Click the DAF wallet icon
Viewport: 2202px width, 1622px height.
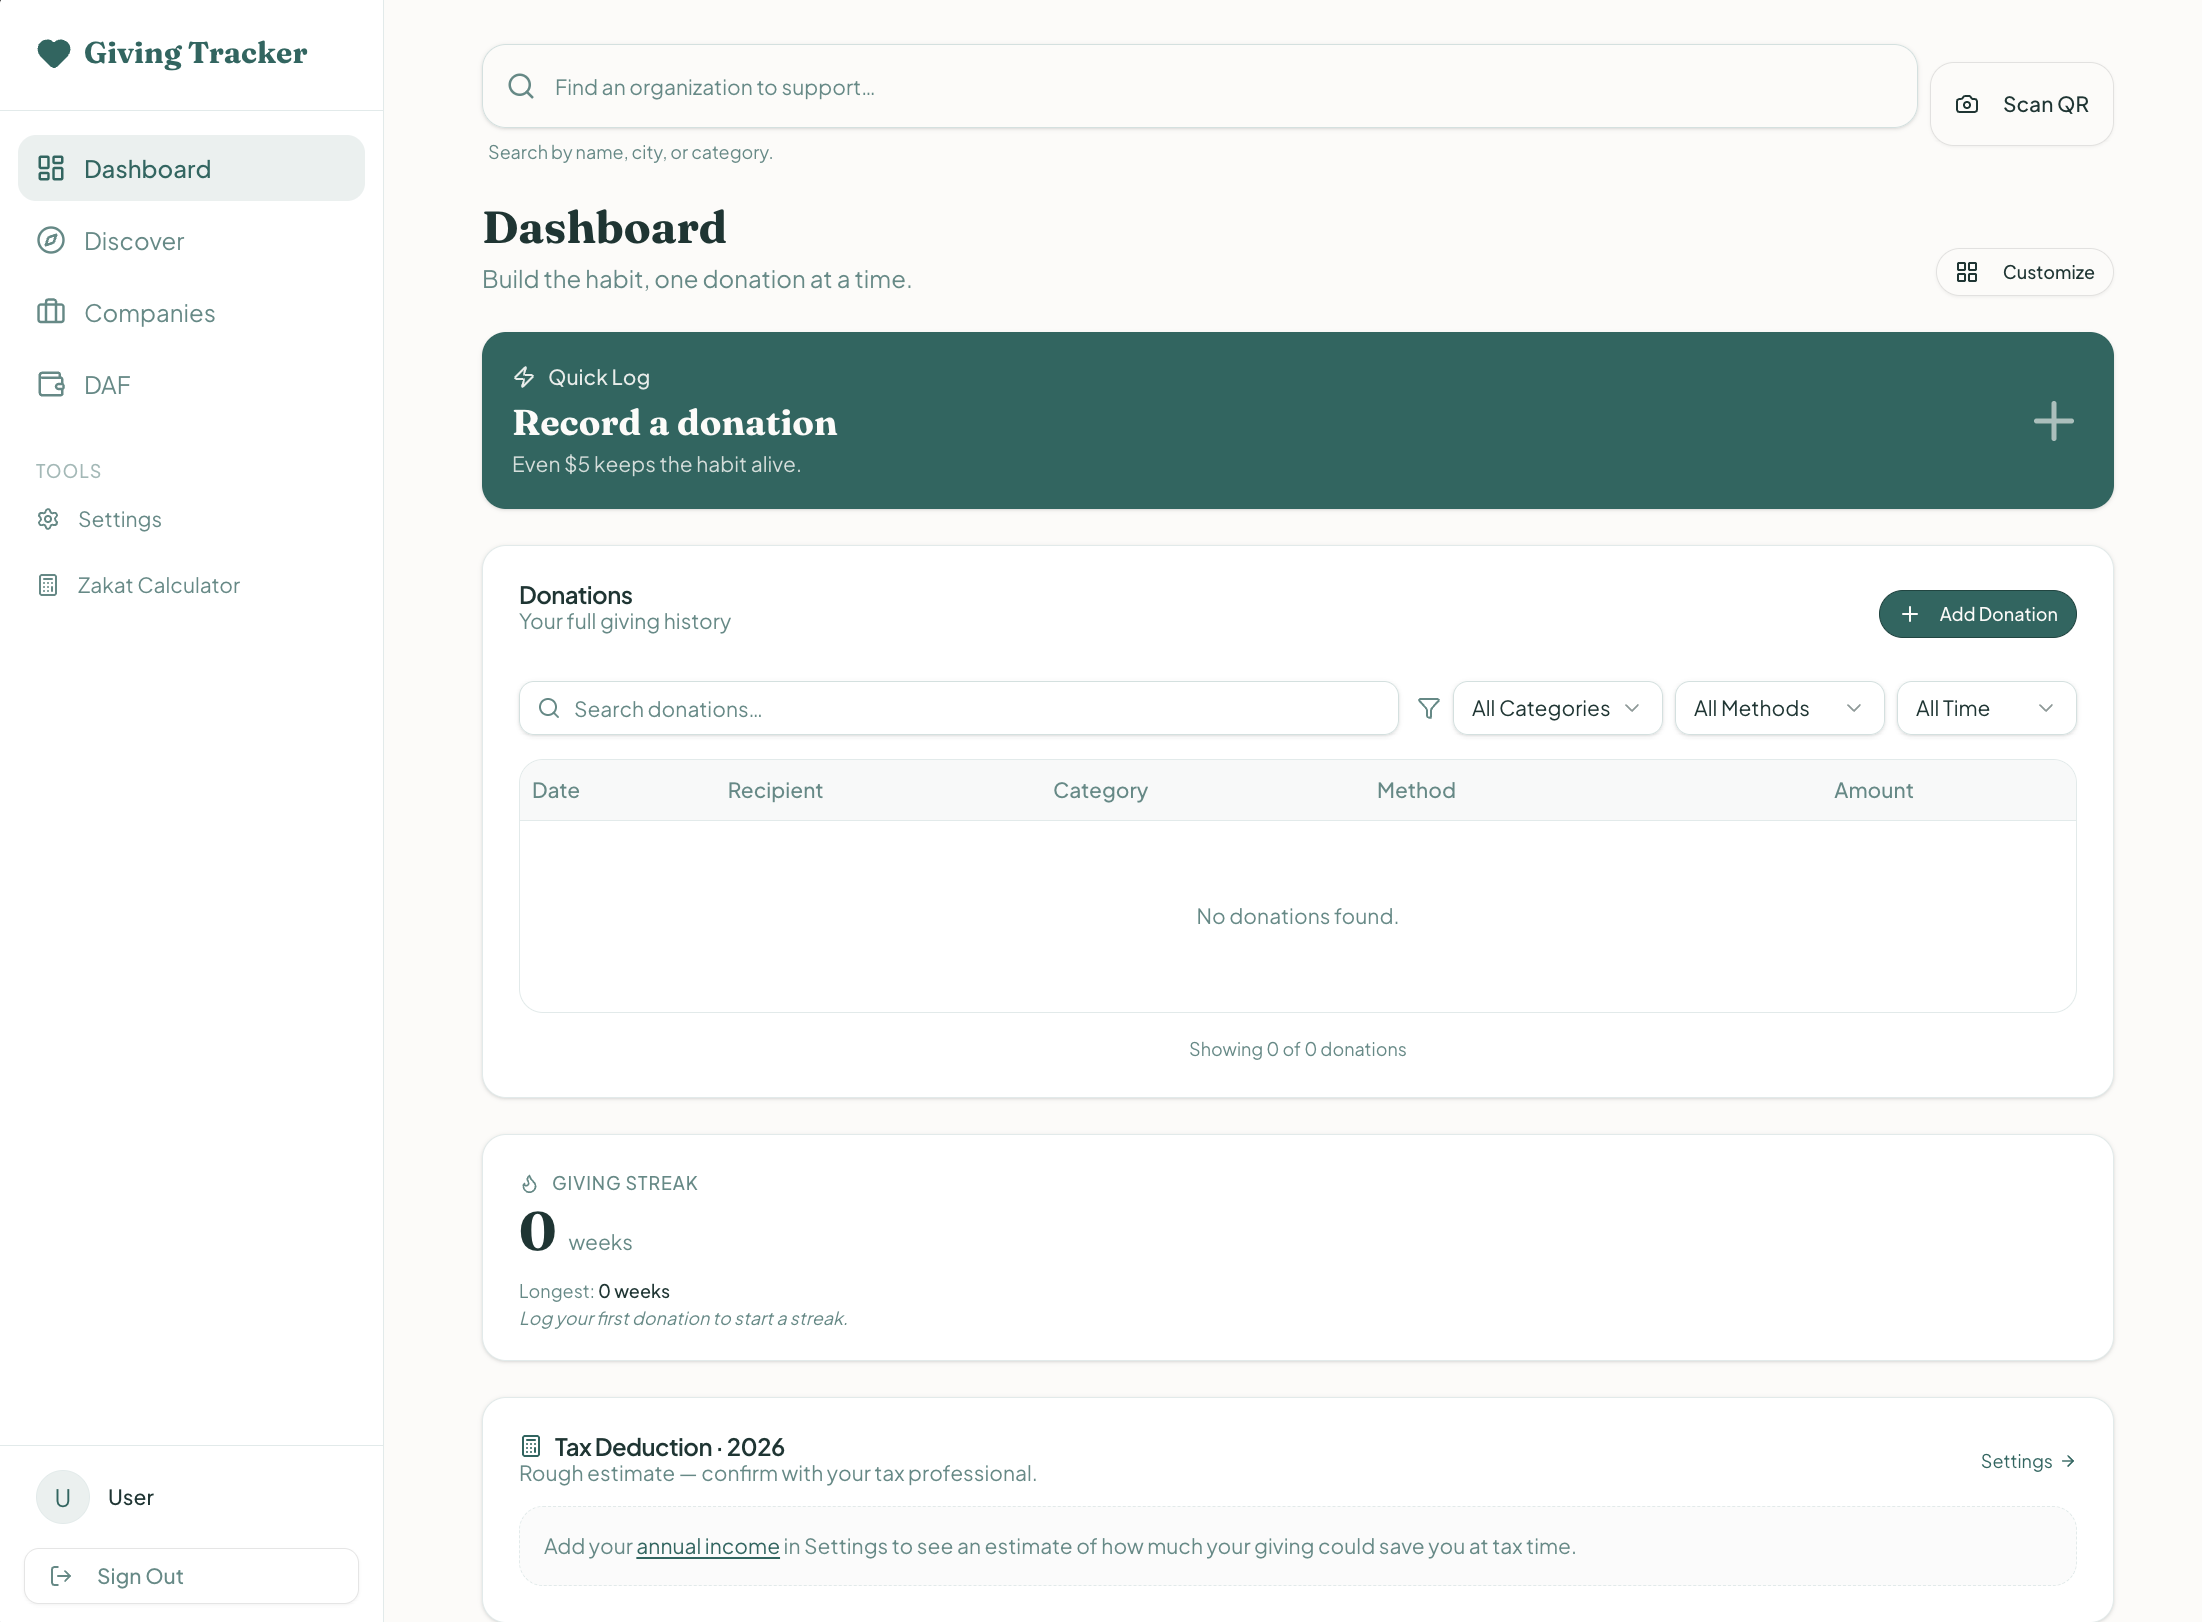coord(51,385)
